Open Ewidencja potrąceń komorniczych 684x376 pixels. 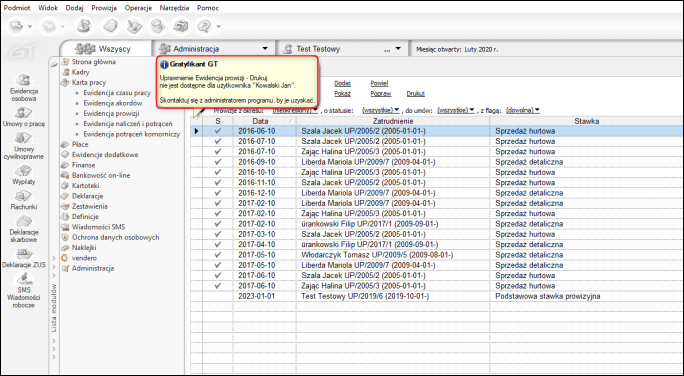[132, 134]
